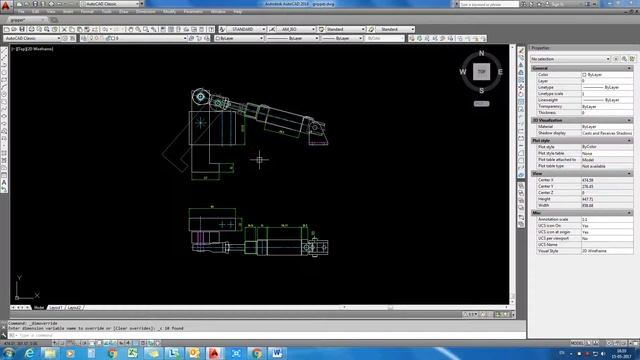Open the File menu
Image resolution: width=640 pixels, height=360 pixels.
(x=21, y=12)
